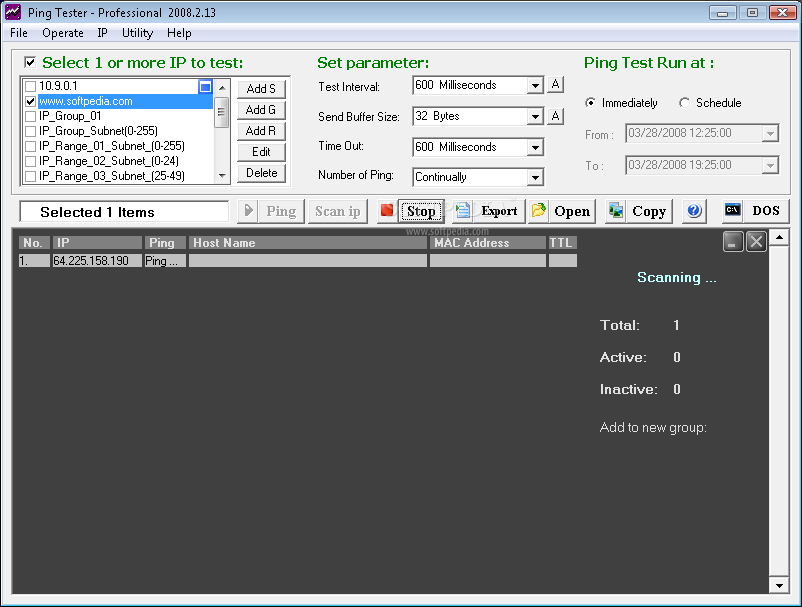The height and width of the screenshot is (607, 802).
Task: Check the 10.9.0.1 checkbox
Action: 31,86
